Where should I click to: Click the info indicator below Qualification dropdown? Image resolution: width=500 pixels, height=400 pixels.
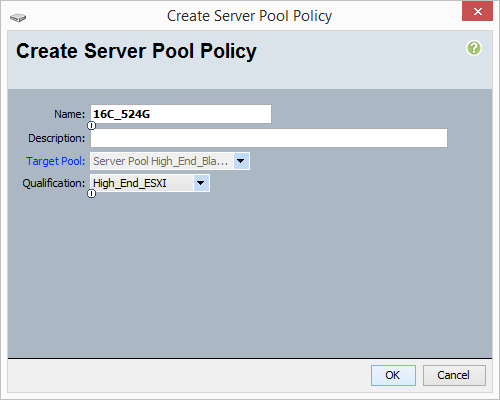tap(91, 194)
